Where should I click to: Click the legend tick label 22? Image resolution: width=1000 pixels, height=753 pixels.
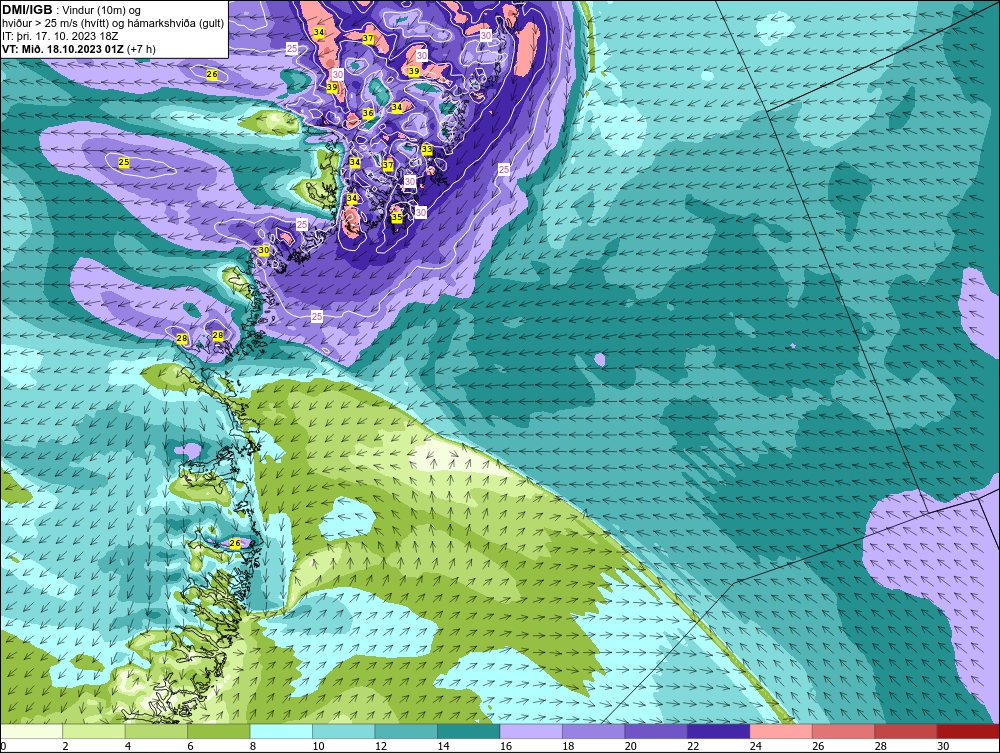click(693, 746)
